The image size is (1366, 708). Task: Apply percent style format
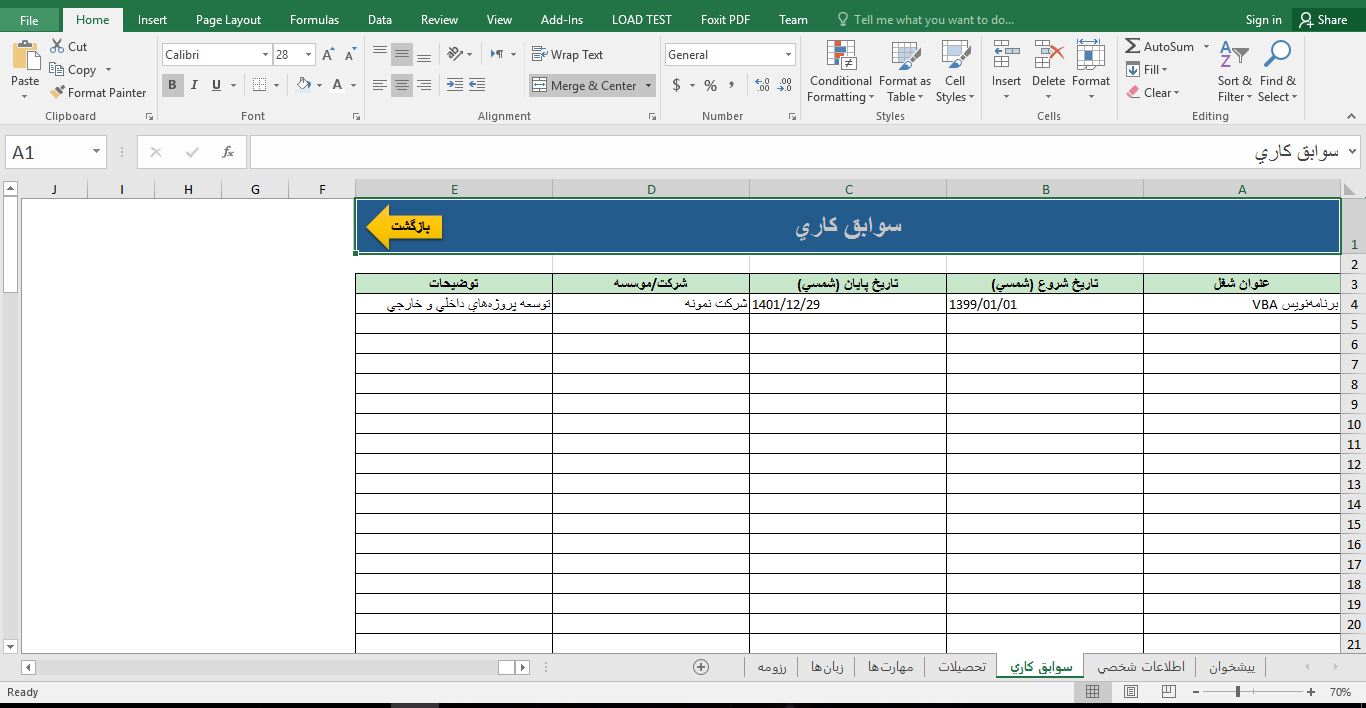click(710, 86)
